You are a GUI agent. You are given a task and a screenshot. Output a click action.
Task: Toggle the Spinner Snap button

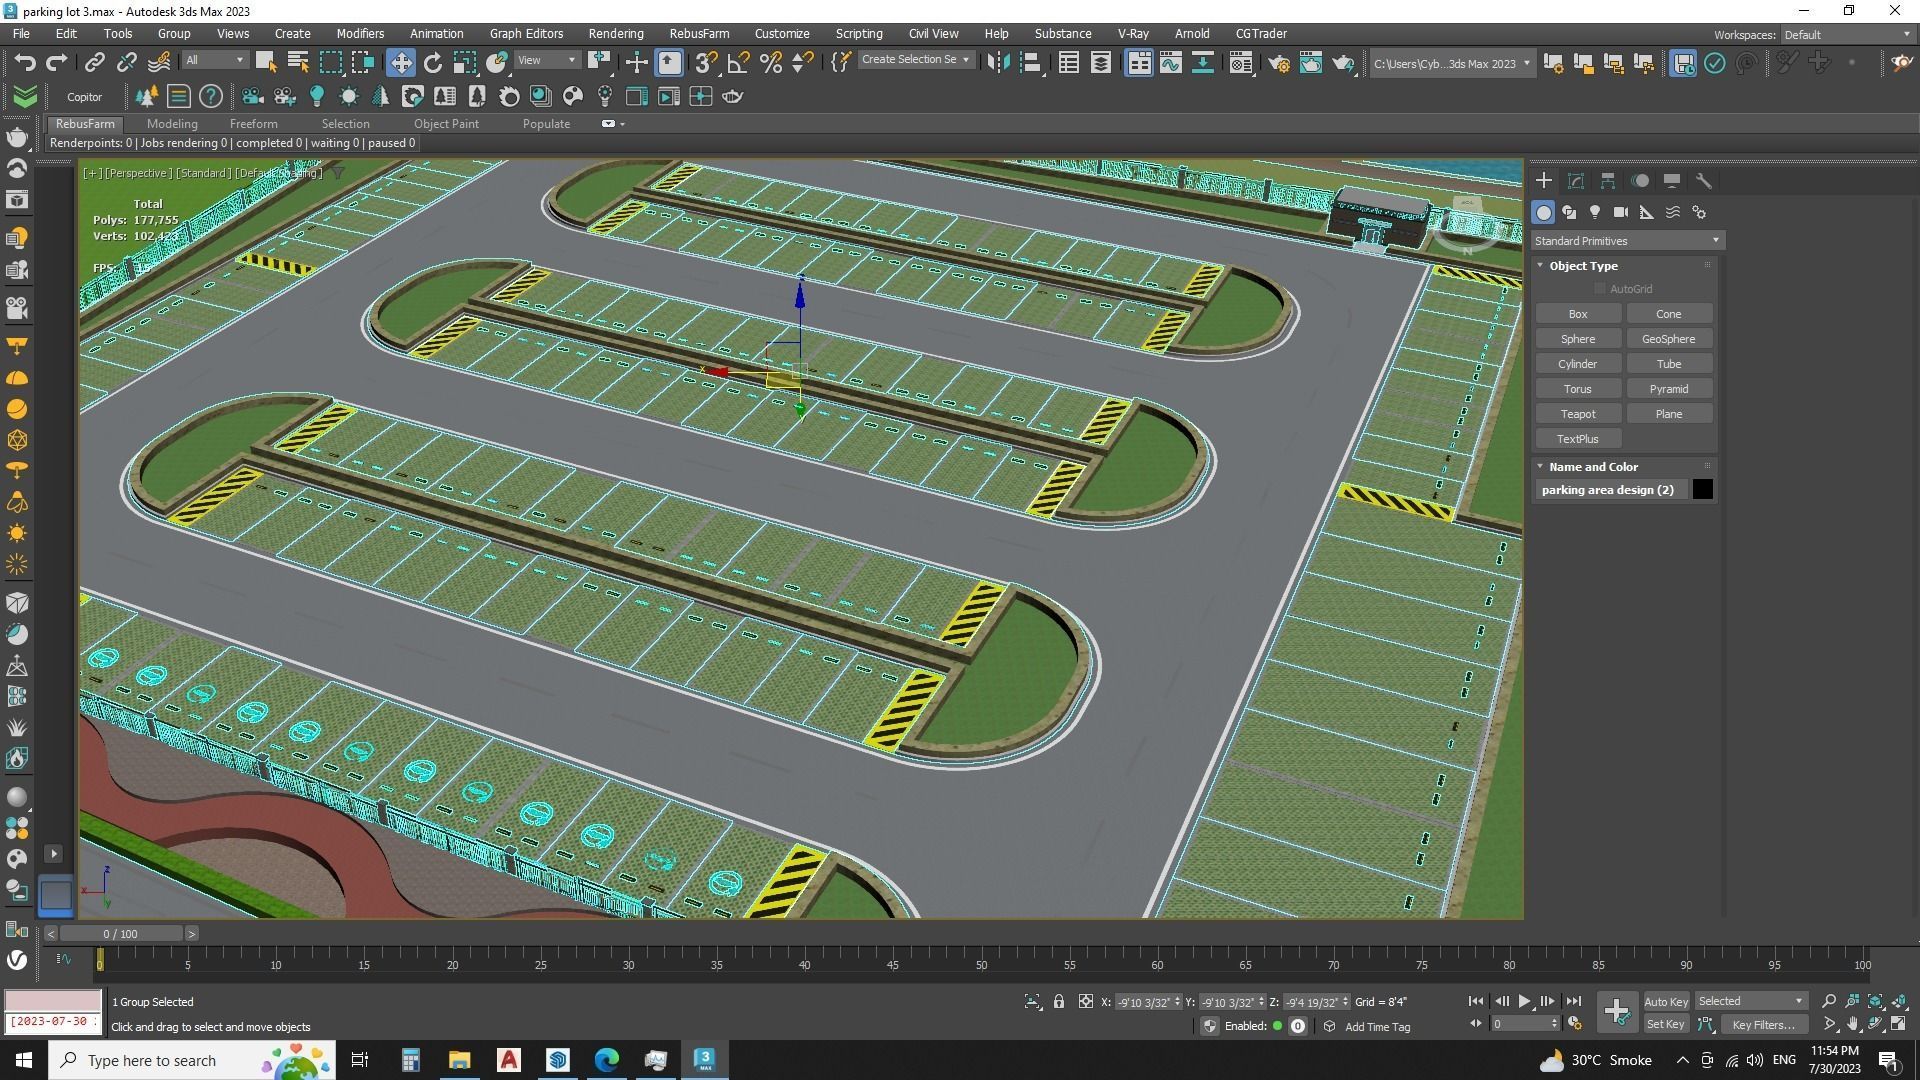tap(802, 62)
